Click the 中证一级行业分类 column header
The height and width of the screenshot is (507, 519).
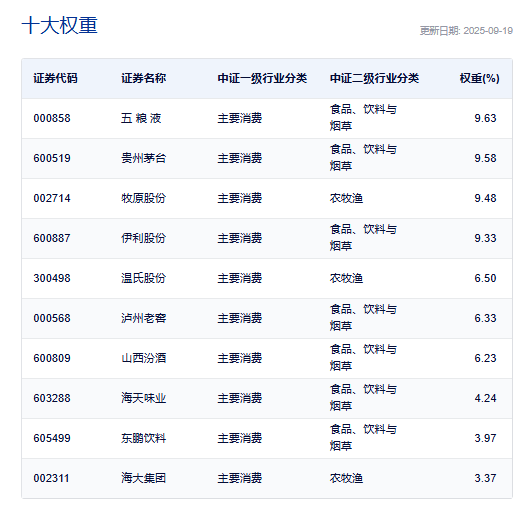click(262, 78)
